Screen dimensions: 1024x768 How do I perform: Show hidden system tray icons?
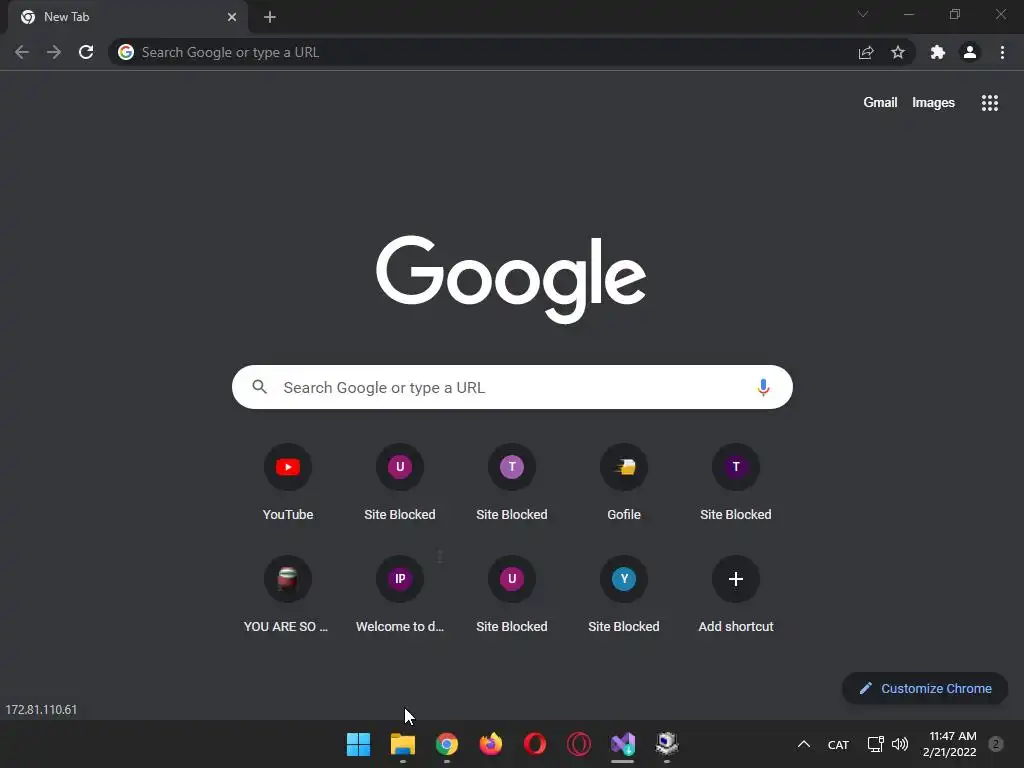tap(804, 744)
